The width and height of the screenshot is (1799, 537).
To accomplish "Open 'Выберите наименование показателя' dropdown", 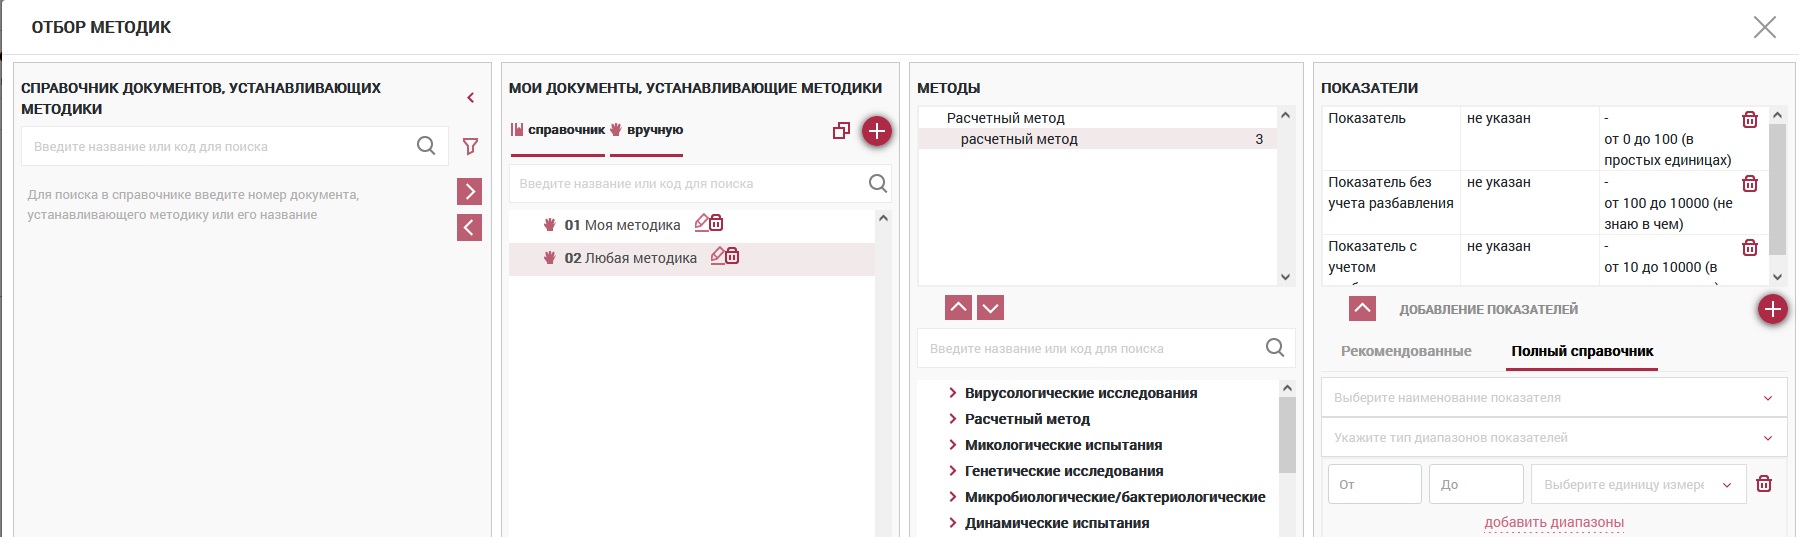I will [x=1553, y=398].
